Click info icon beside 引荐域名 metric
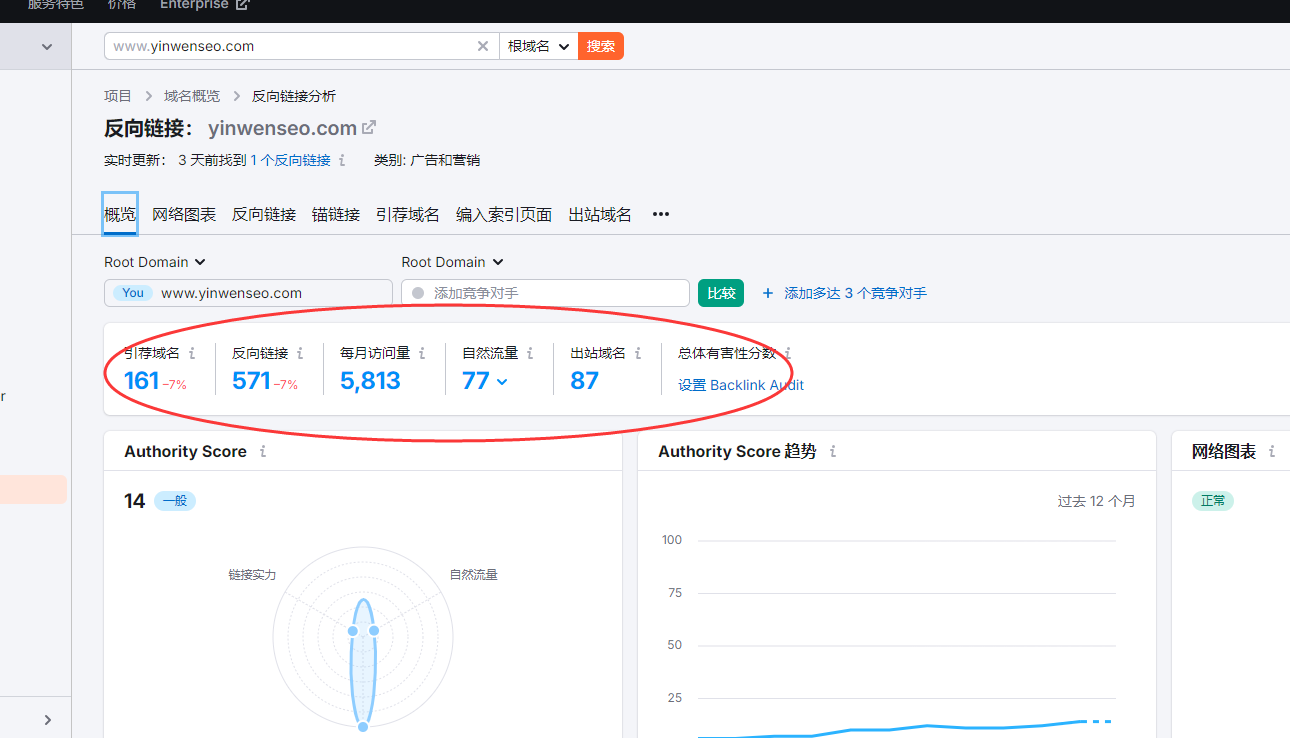The image size is (1290, 738). 192,353
